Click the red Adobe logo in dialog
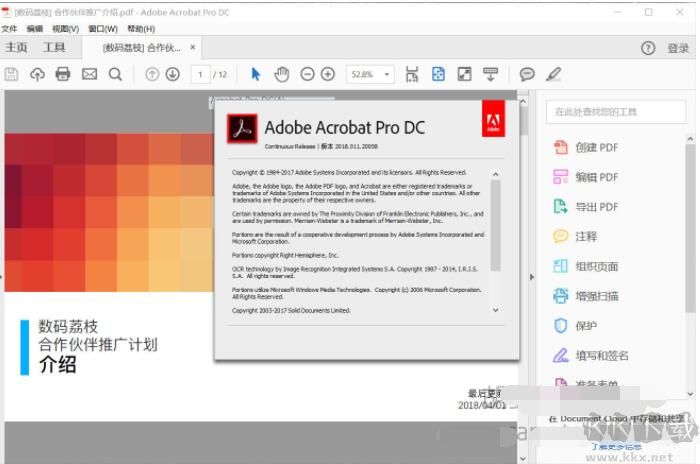Screen dimensions: 700x464 coord(493,118)
